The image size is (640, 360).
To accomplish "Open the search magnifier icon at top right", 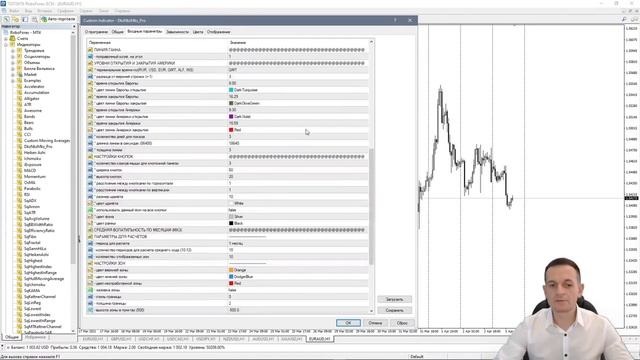I will [624, 19].
